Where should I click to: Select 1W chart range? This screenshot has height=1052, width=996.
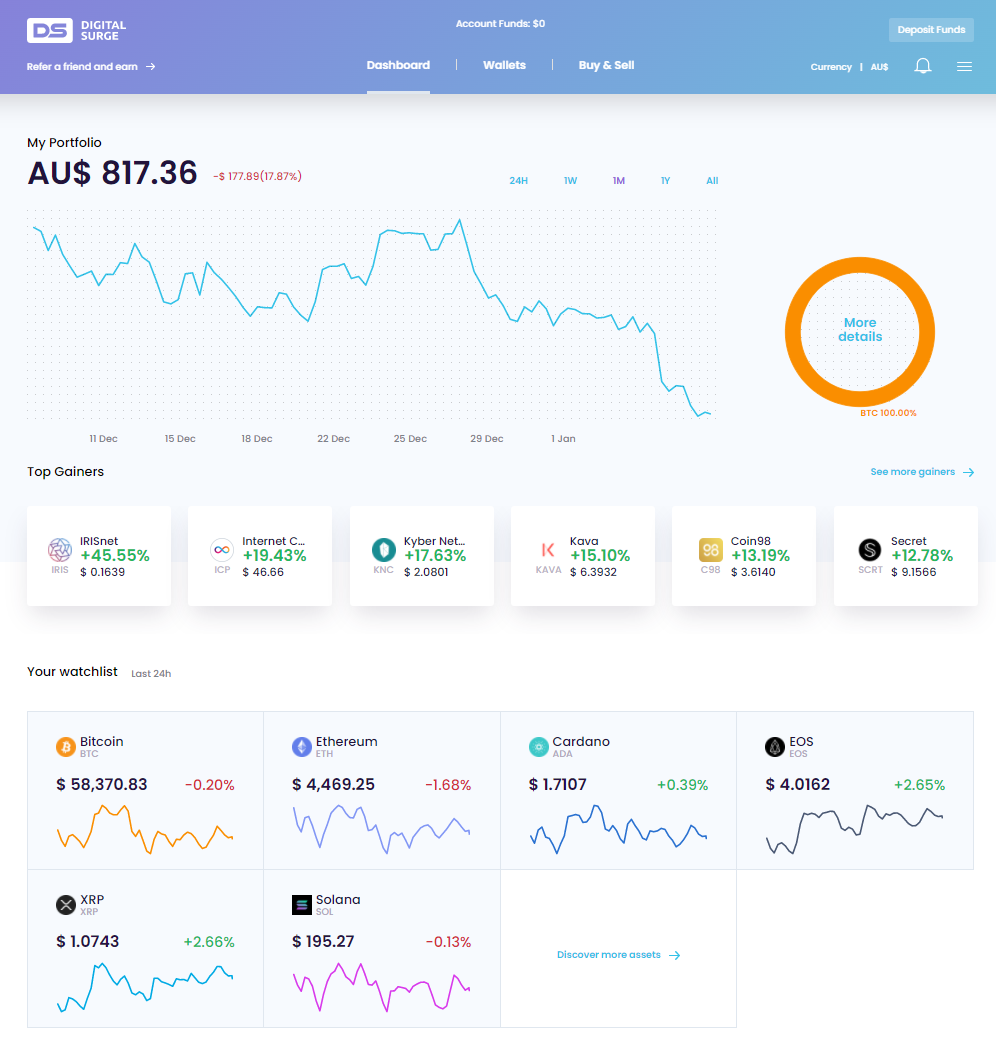pos(570,180)
